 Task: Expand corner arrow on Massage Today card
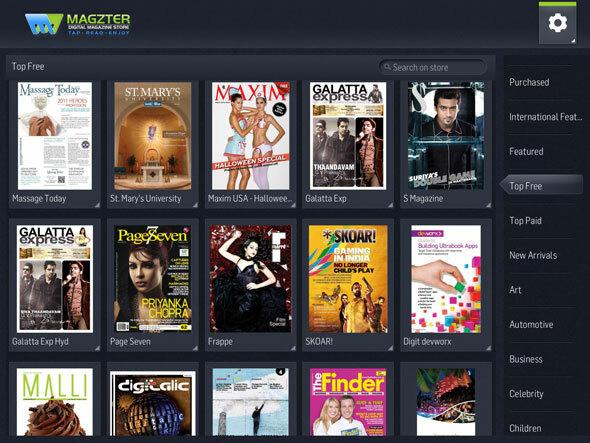[x=97, y=205]
